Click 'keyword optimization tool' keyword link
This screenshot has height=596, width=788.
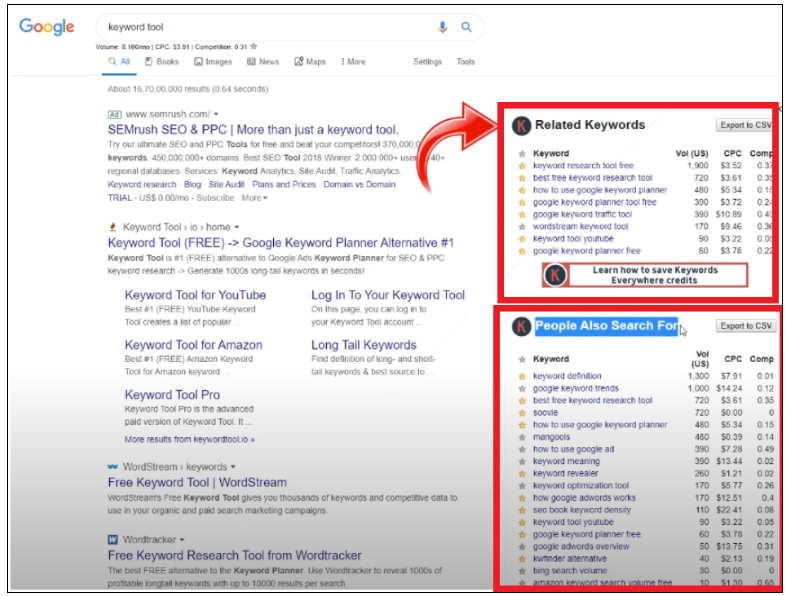(581, 485)
